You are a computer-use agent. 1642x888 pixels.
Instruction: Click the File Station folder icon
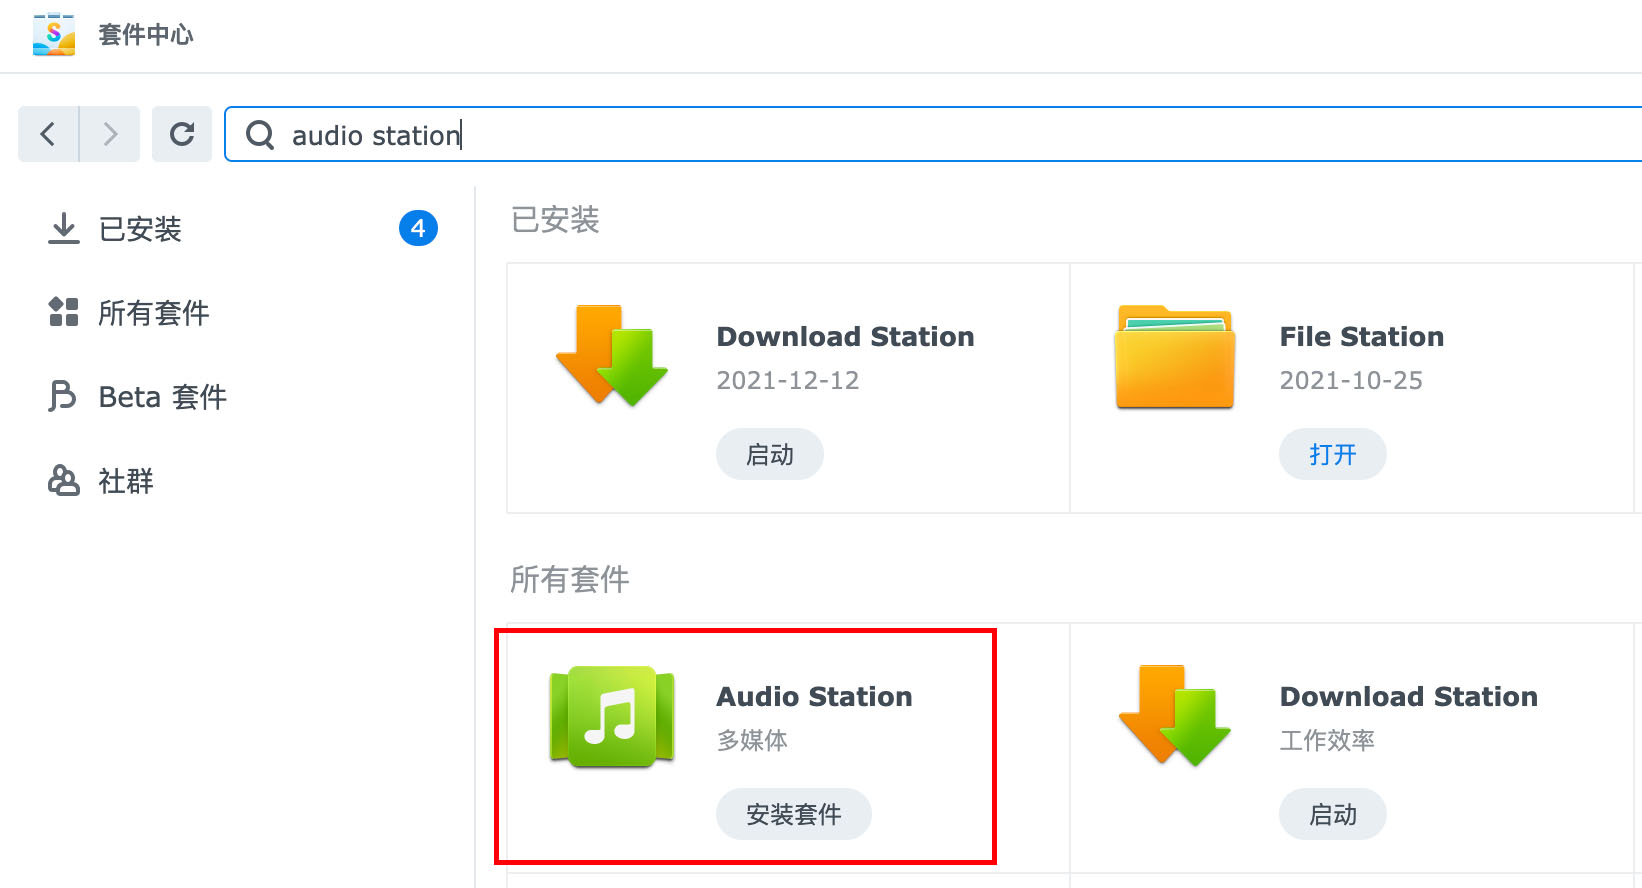pyautogui.click(x=1174, y=357)
